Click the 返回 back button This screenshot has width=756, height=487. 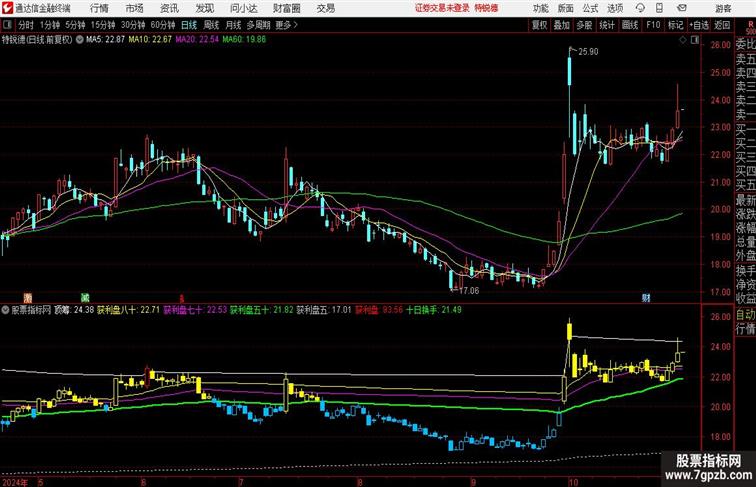(x=722, y=25)
